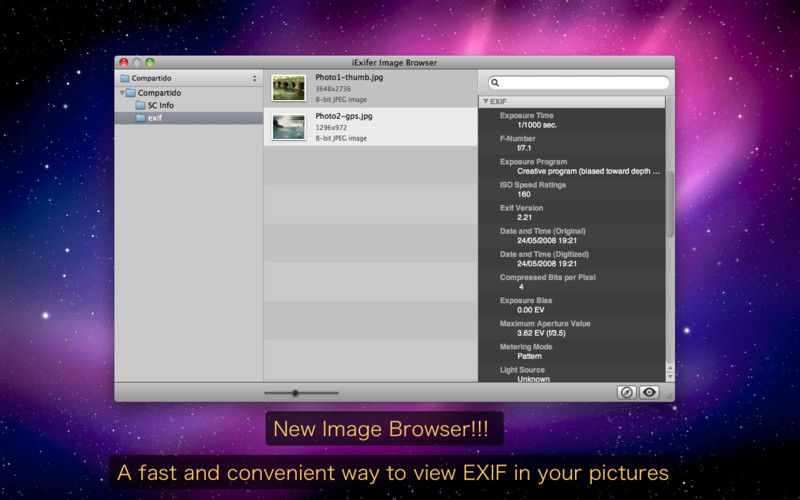The height and width of the screenshot is (500, 800).
Task: Click the scrollbar up arrow
Action: coord(670,368)
